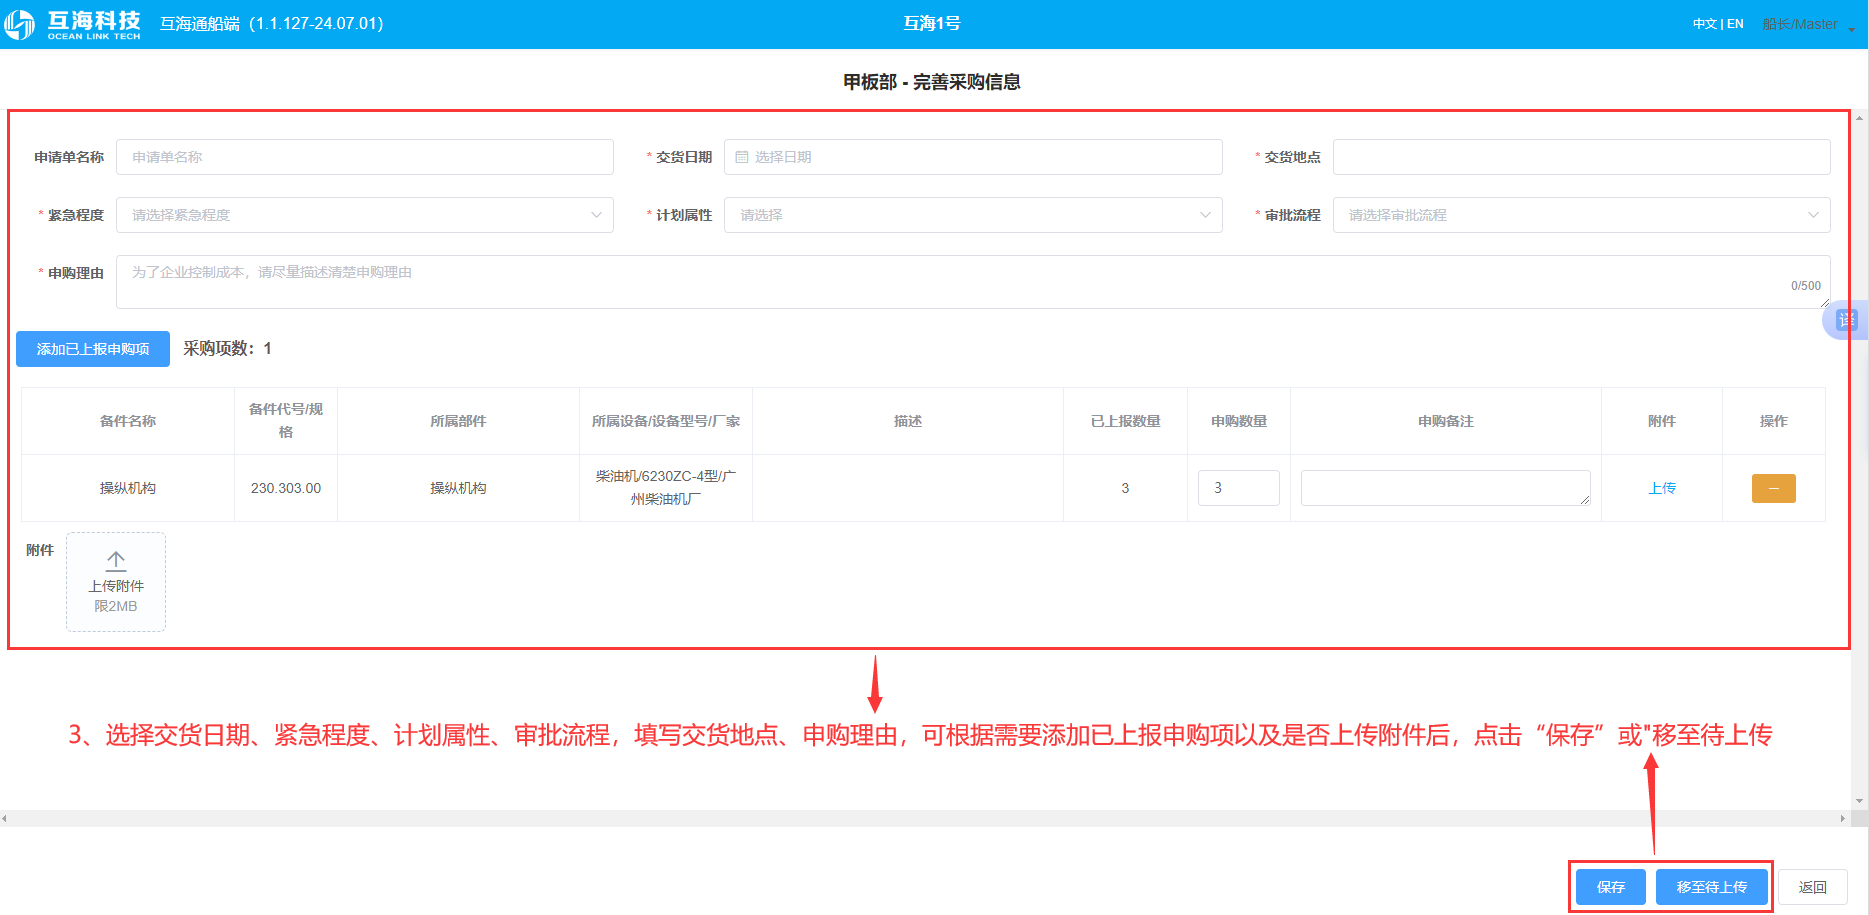
Task: Click the 添加已上报申购项 button
Action: (93, 349)
